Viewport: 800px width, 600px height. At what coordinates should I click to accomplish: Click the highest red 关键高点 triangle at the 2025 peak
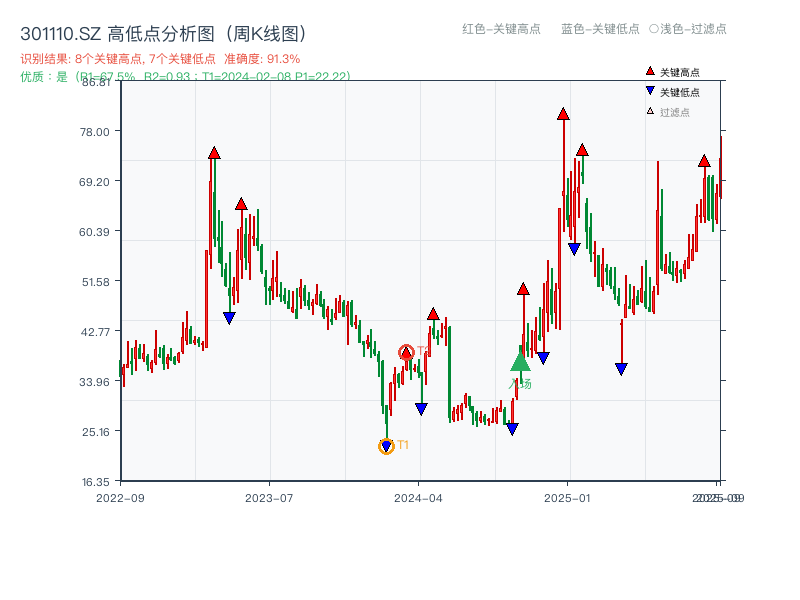561,114
